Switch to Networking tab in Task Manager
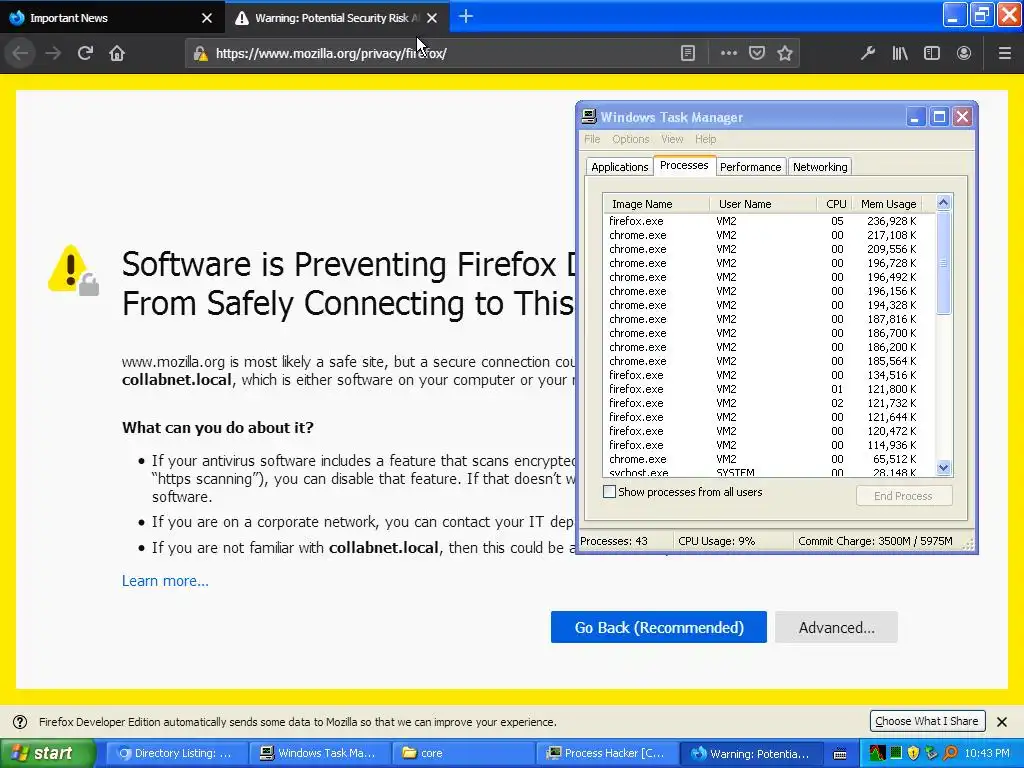 click(820, 167)
